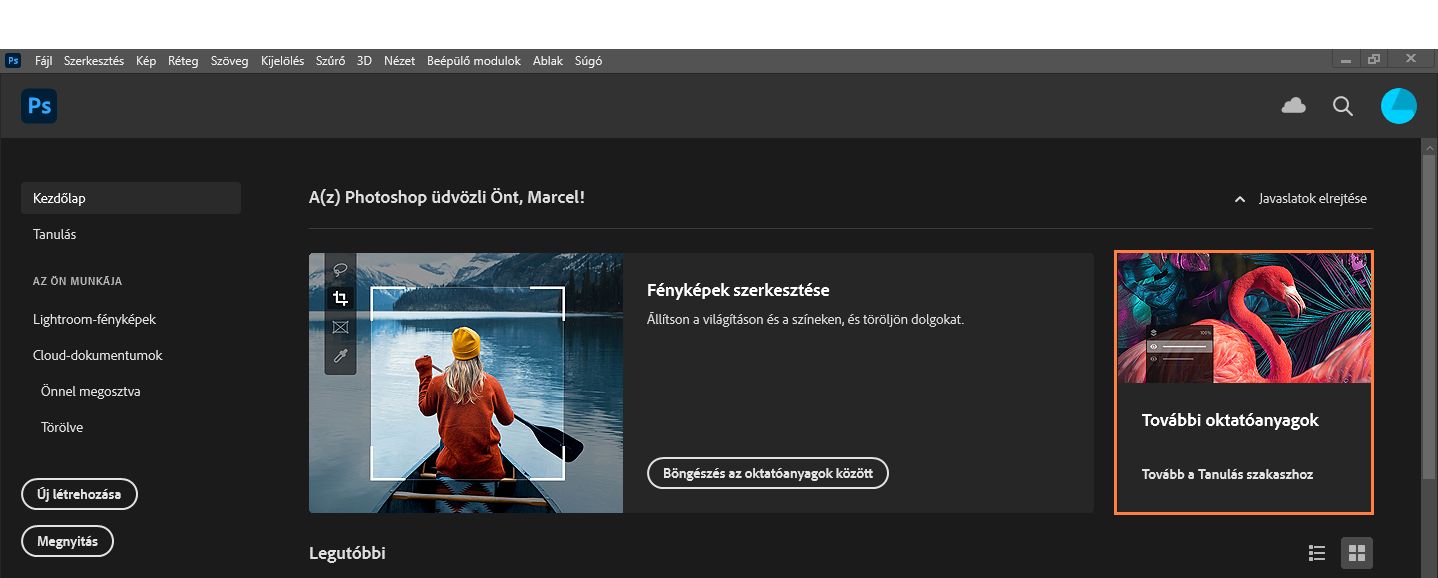The height and width of the screenshot is (578, 1438).
Task: Restore down the Photoshop window
Action: click(x=1374, y=60)
